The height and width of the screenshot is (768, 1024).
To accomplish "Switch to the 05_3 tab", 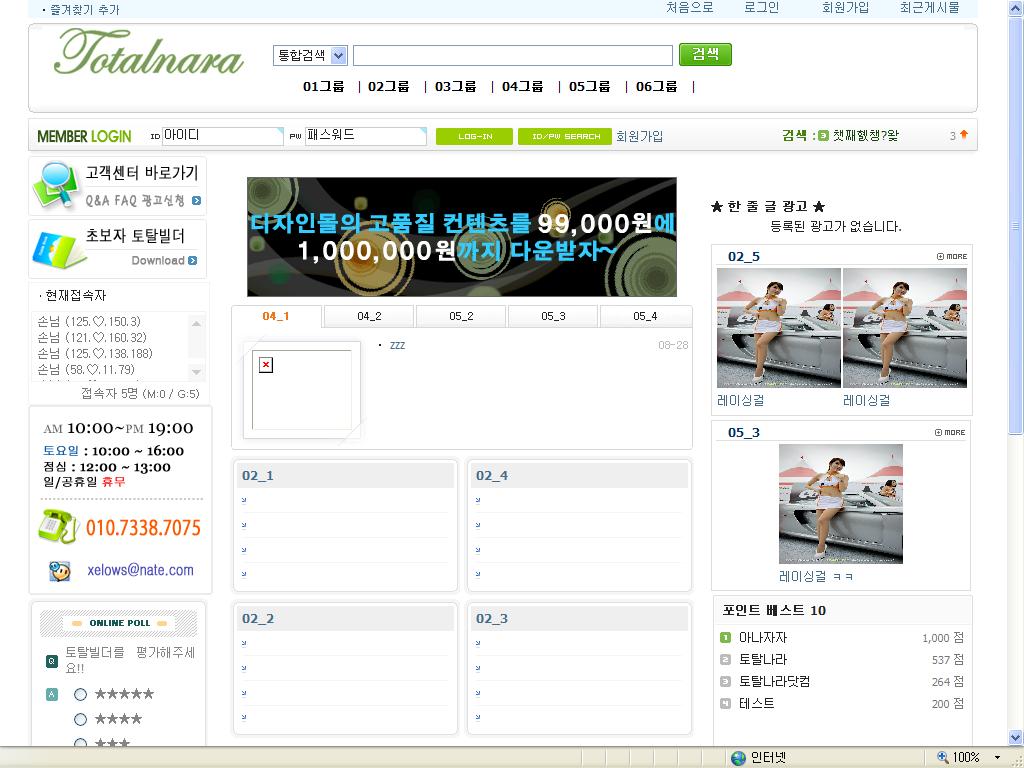I will coord(553,316).
